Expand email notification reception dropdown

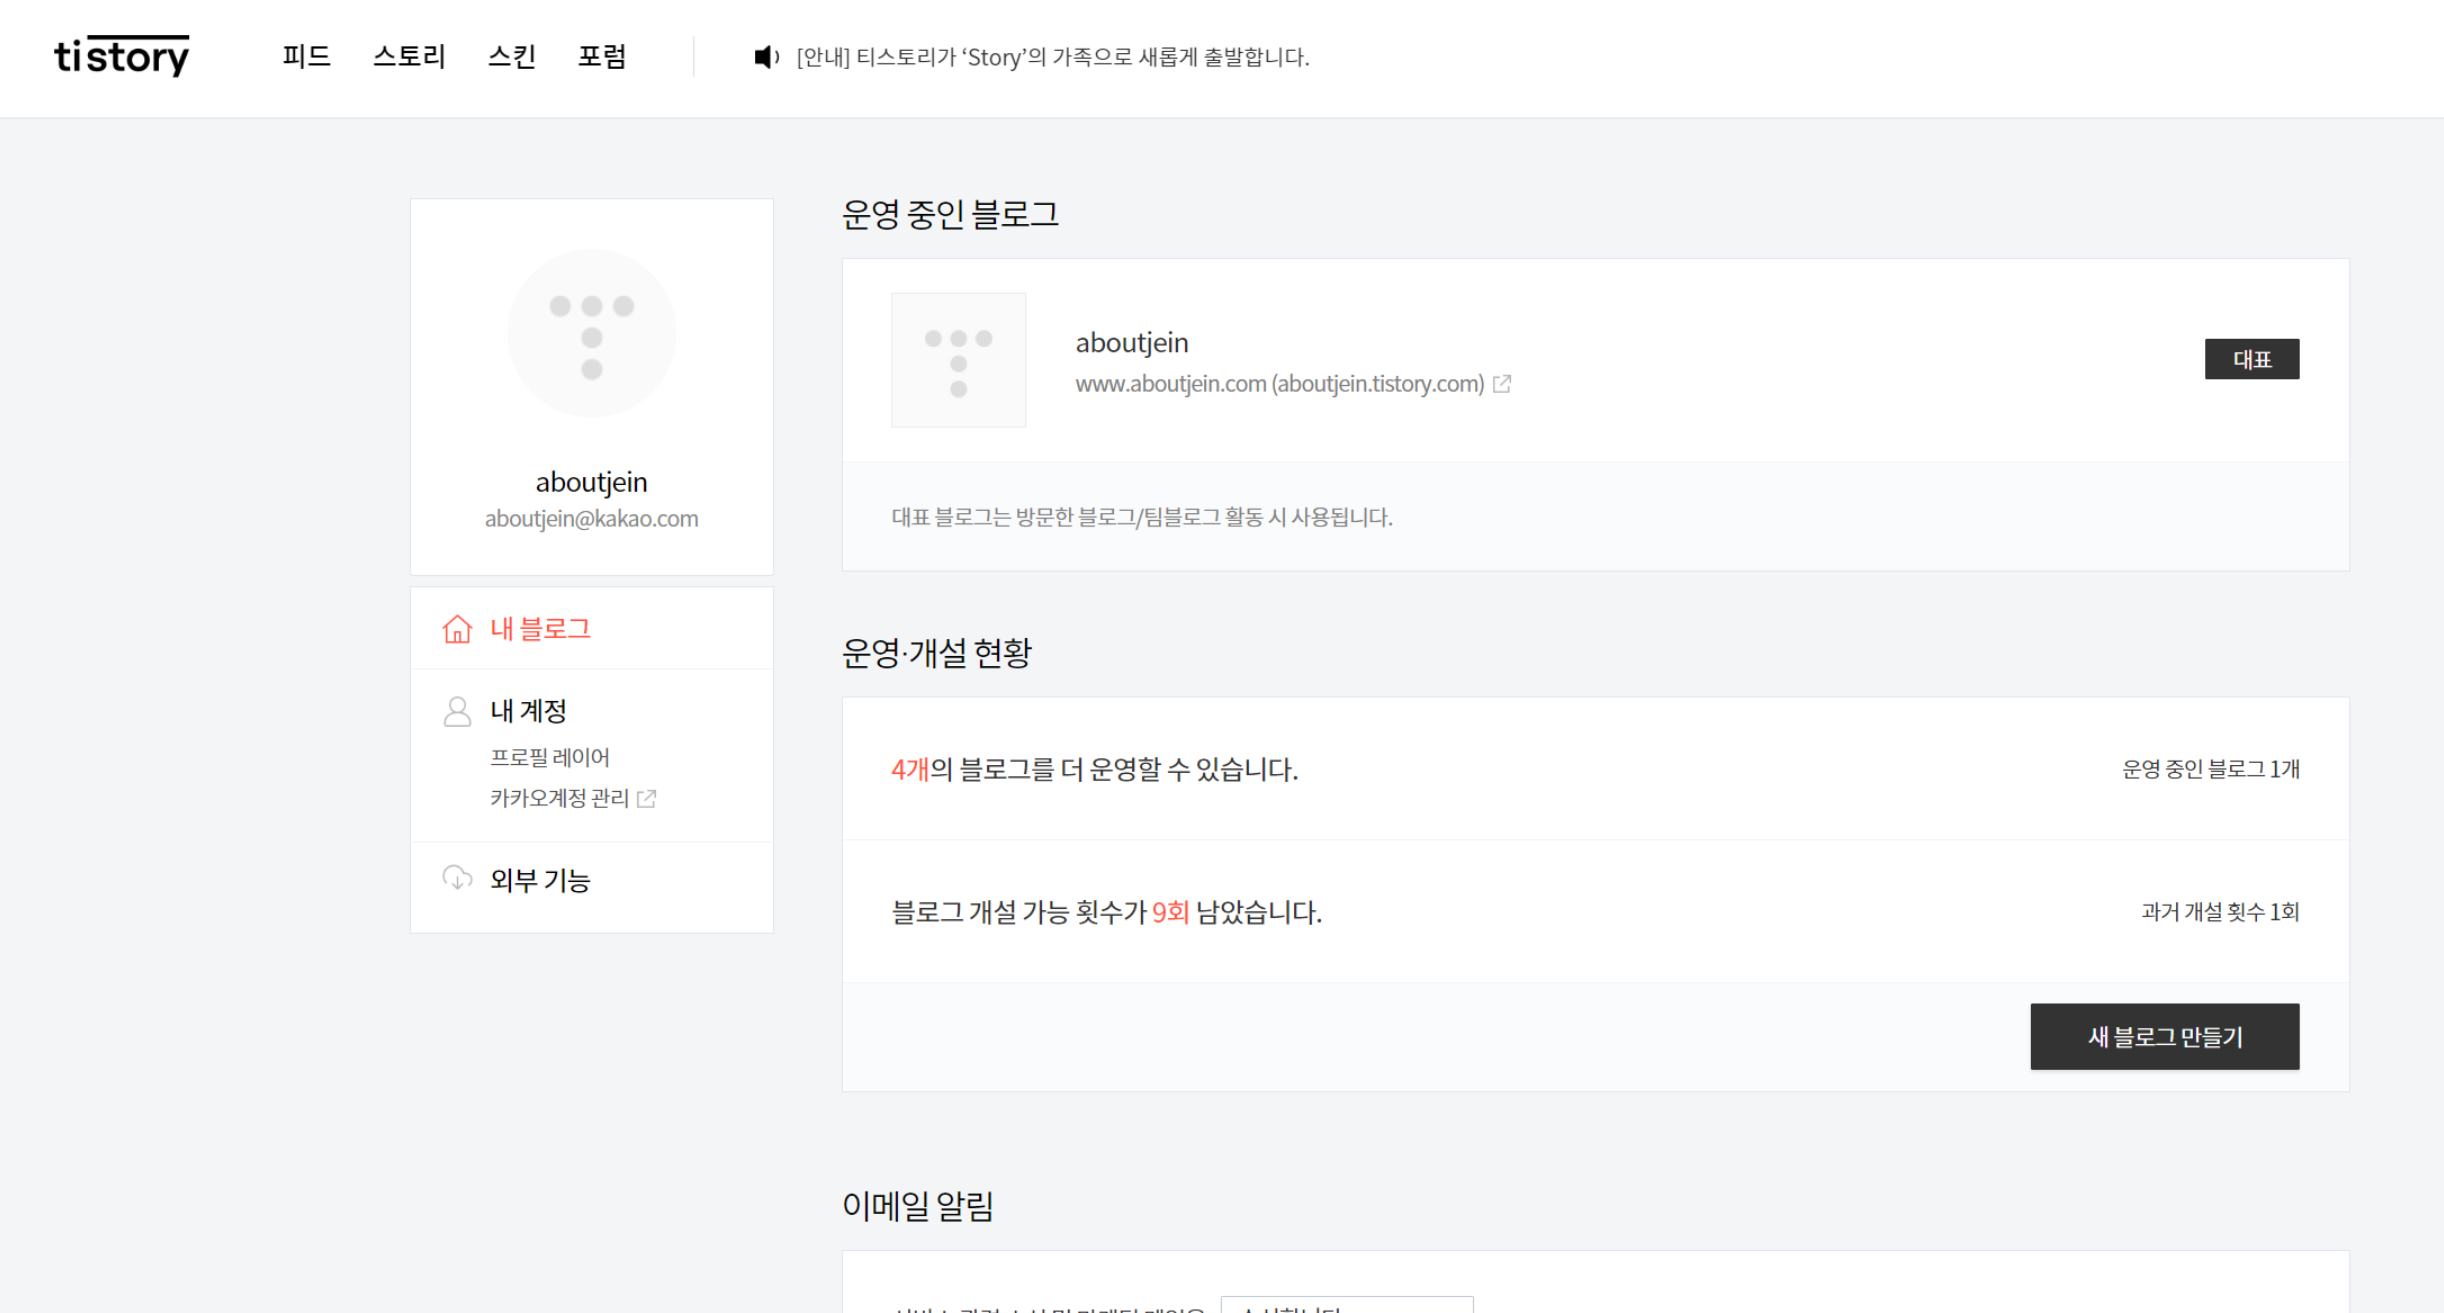pyautogui.click(x=1346, y=1305)
